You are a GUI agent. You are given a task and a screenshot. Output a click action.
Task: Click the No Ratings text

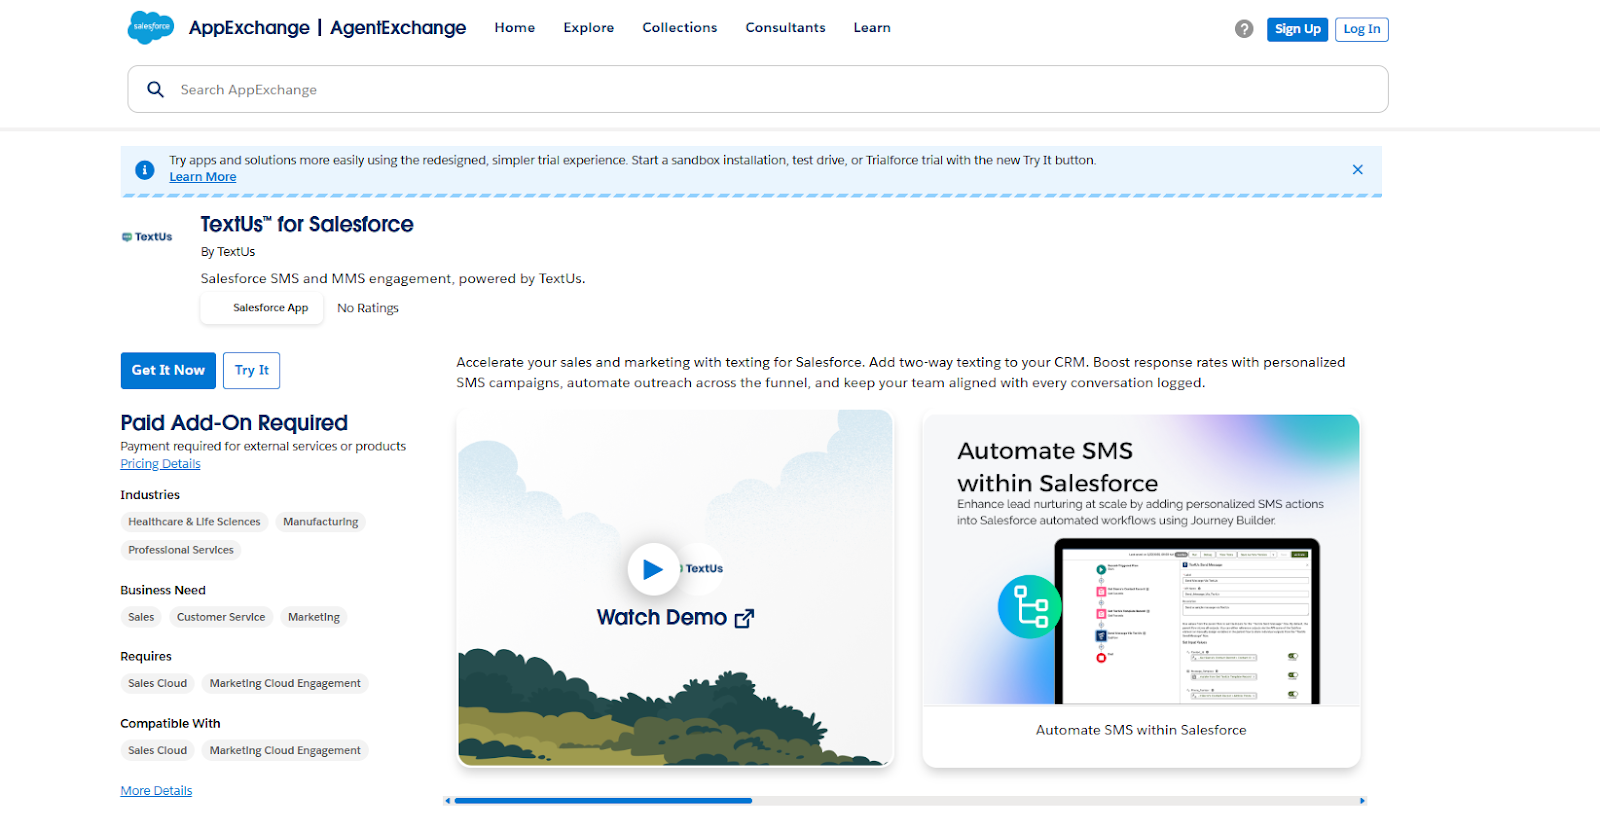(368, 308)
